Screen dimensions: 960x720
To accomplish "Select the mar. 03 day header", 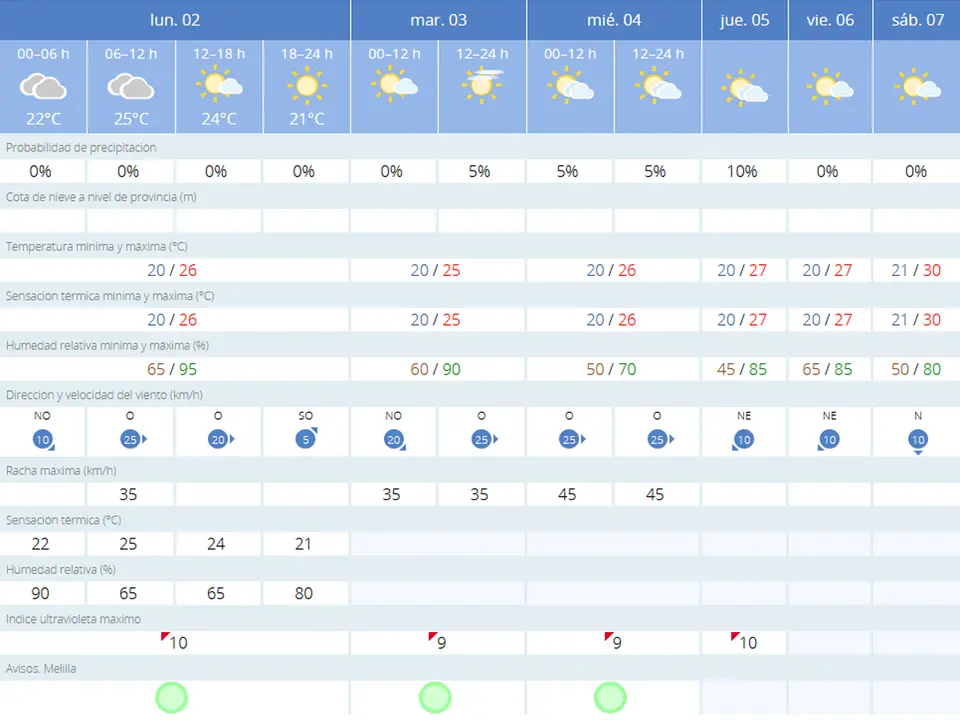I will (x=438, y=20).
